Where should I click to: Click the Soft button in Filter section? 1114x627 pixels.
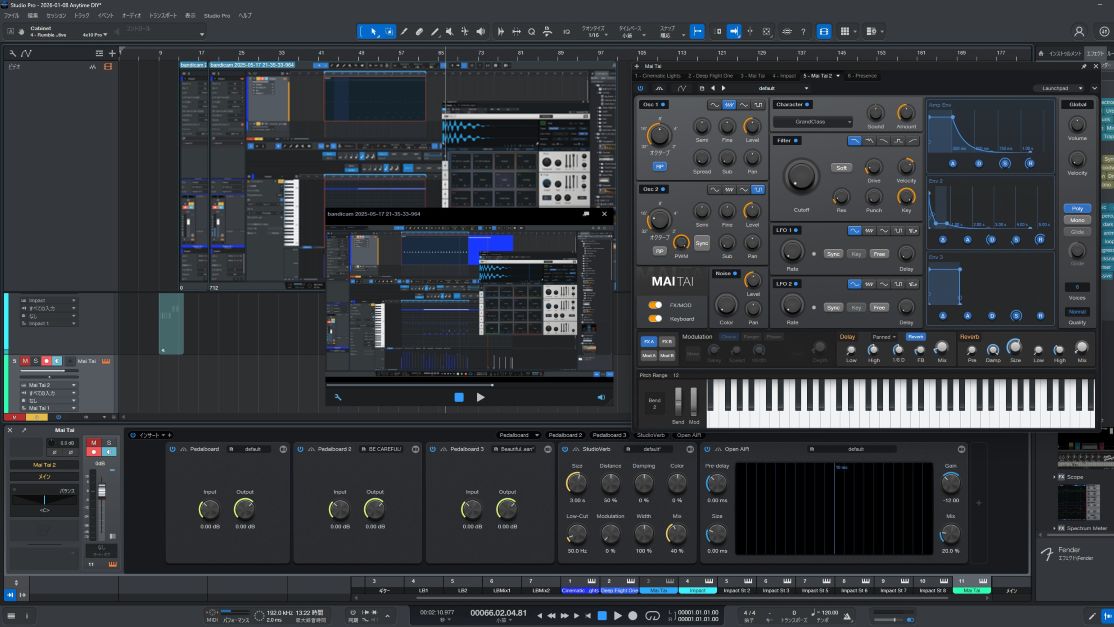[x=841, y=168]
